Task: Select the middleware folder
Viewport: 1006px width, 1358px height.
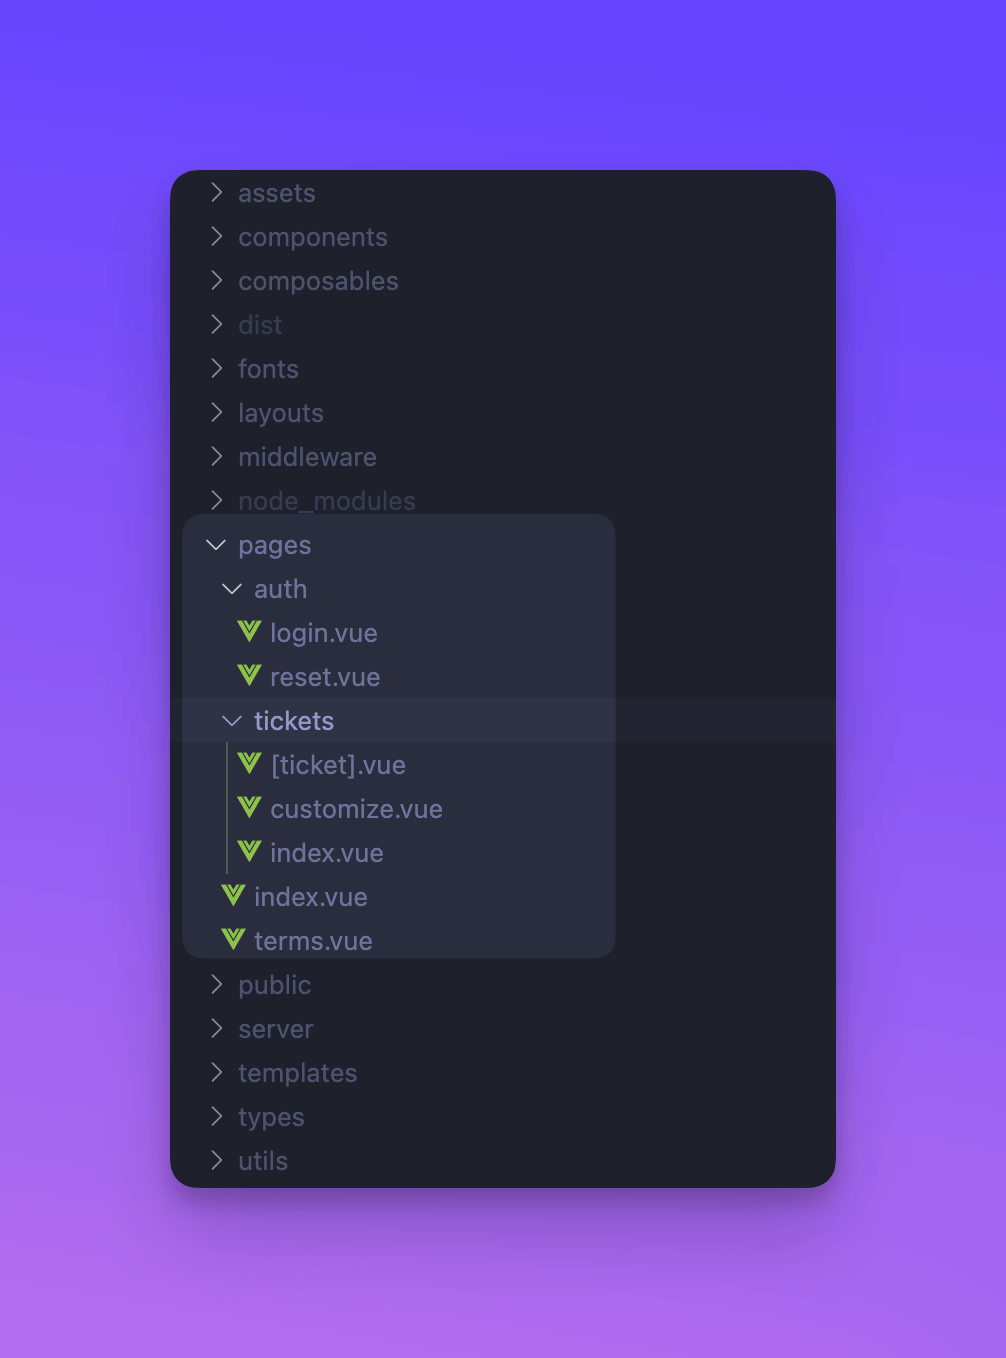Action: pyautogui.click(x=307, y=457)
